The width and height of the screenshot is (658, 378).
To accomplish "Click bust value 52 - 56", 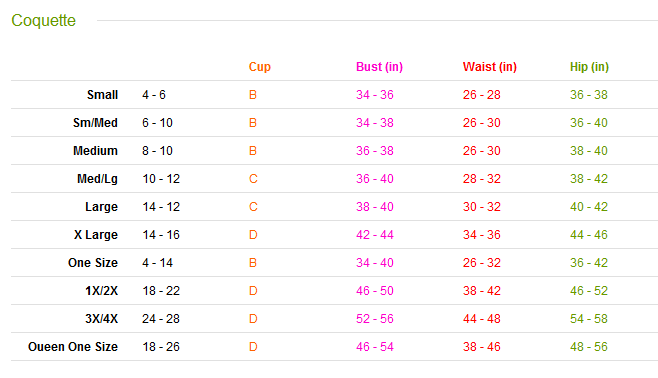I will click(x=375, y=319).
